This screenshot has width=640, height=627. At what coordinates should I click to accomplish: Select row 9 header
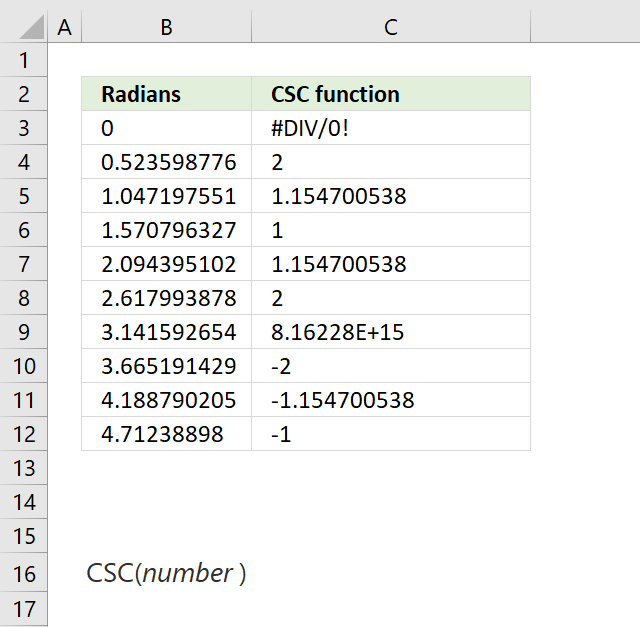pos(24,331)
